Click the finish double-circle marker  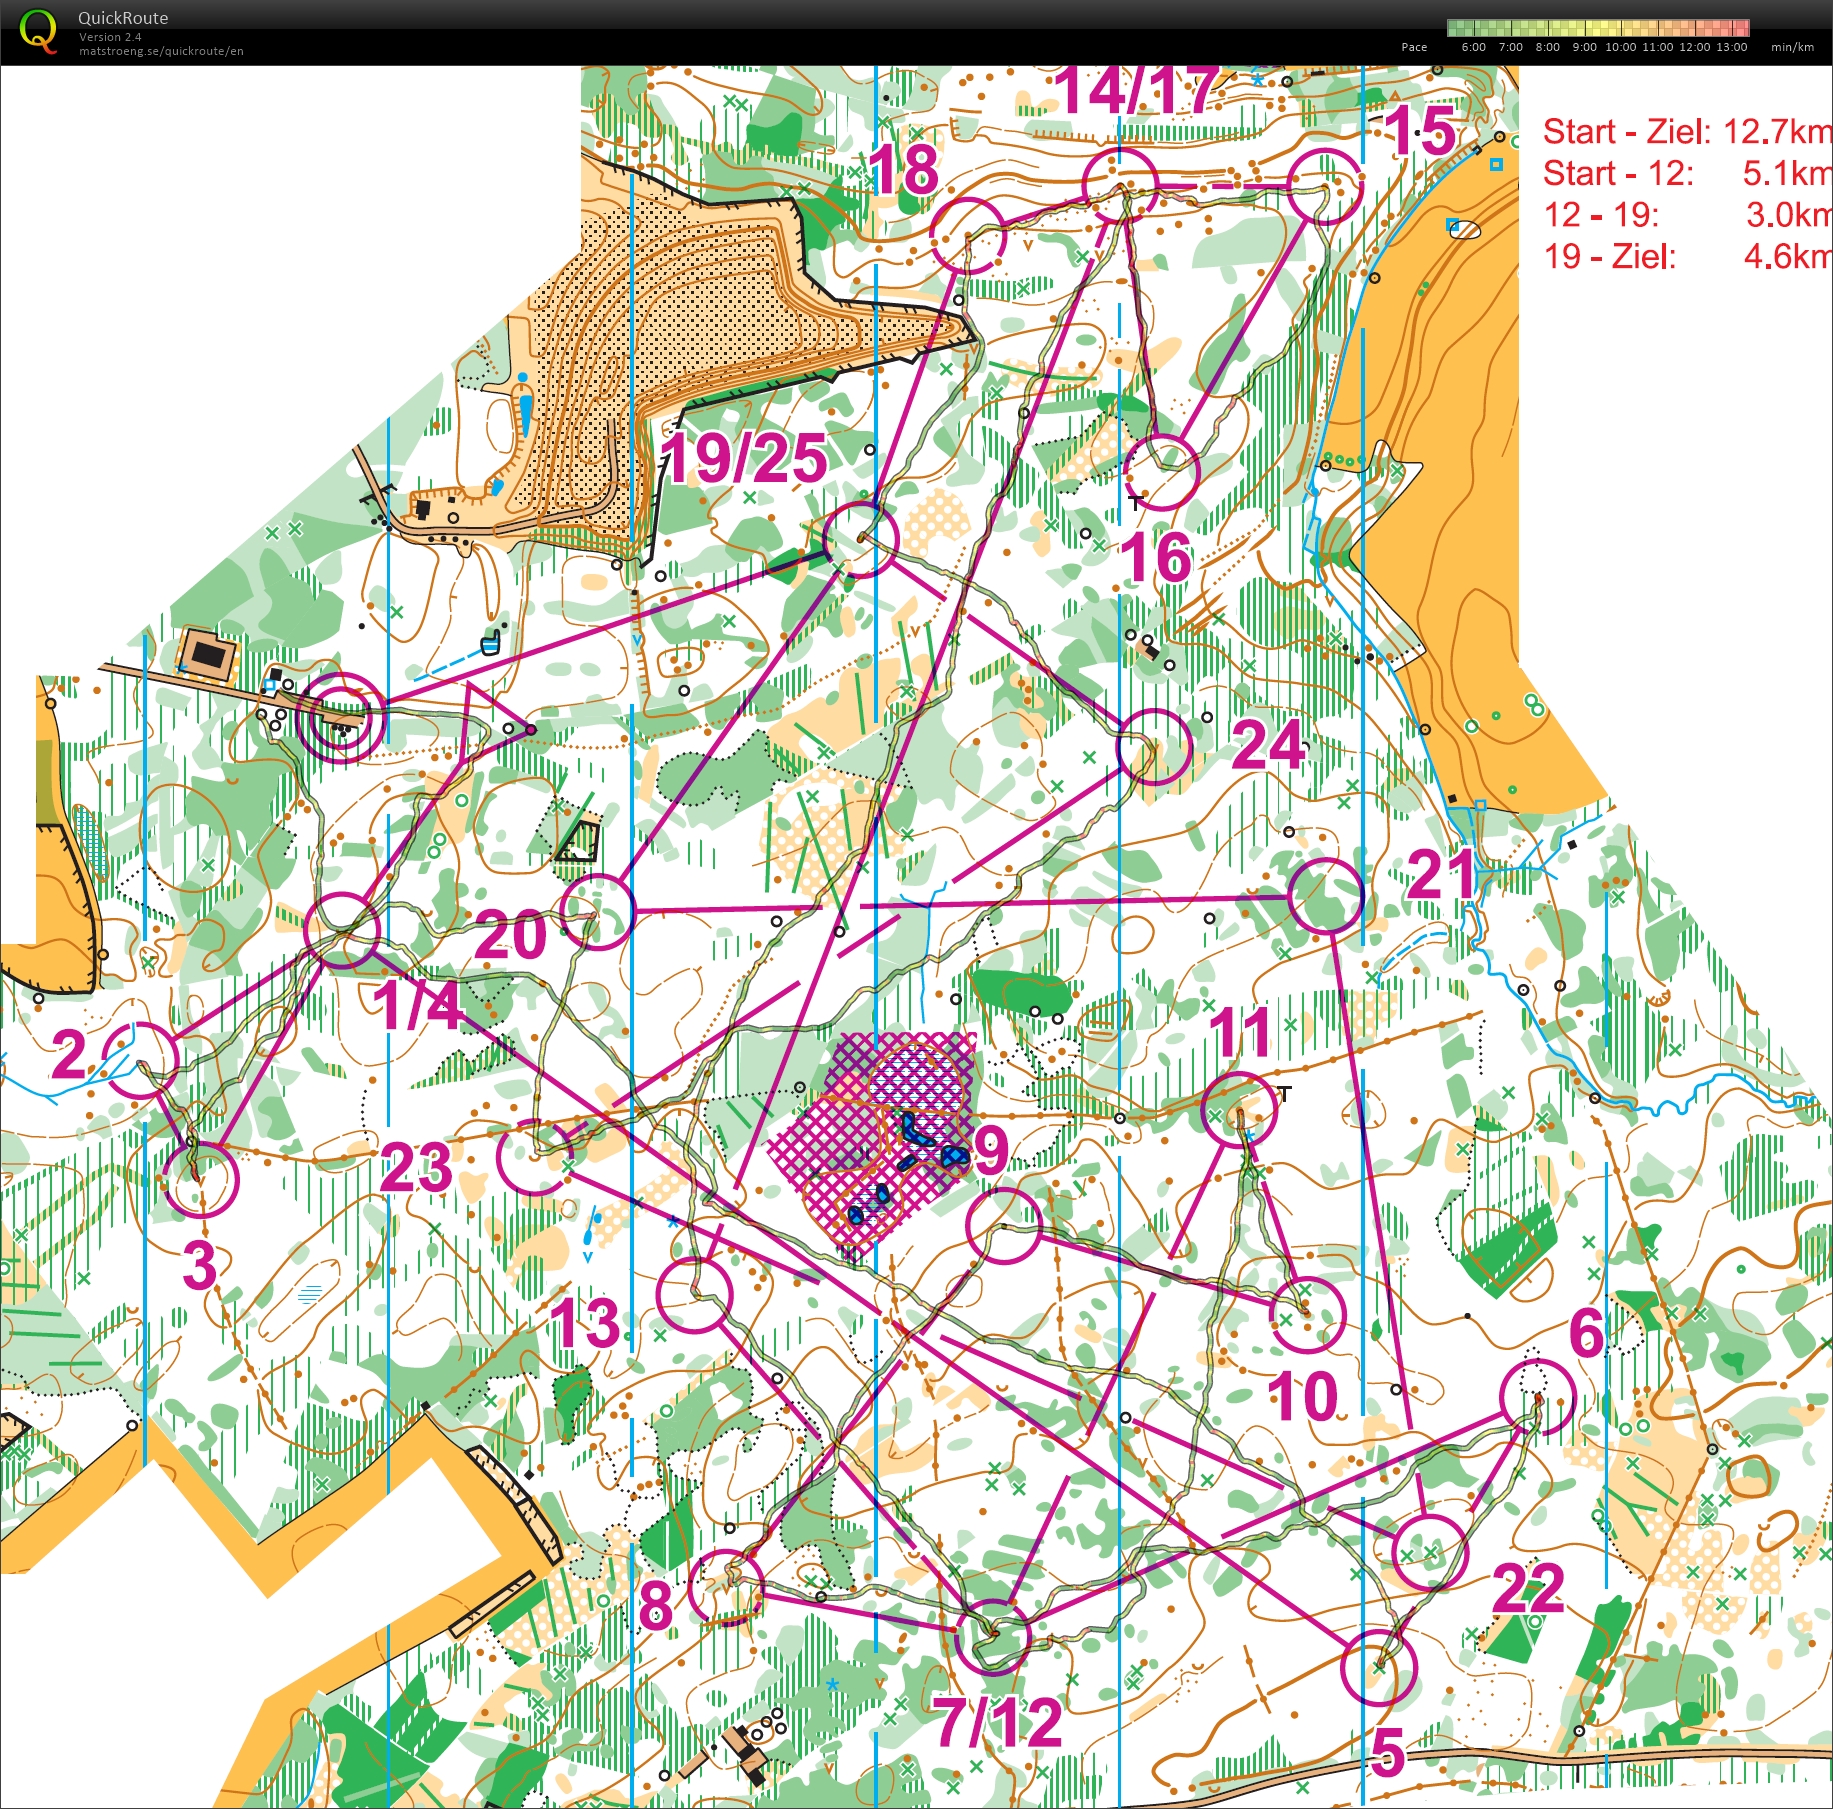tap(341, 718)
